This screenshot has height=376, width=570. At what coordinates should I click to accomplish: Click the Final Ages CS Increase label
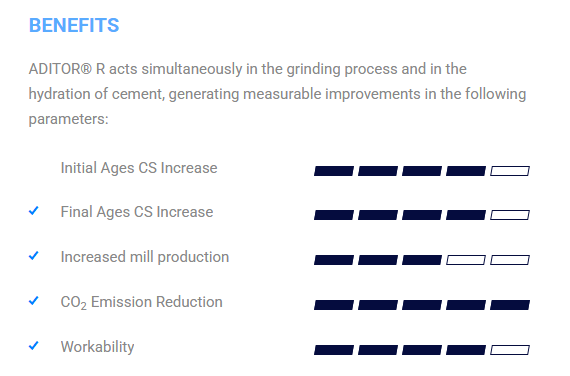[x=137, y=212]
